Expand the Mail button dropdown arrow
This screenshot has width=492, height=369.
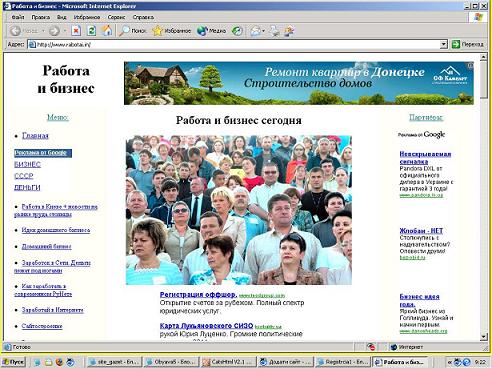(263, 31)
